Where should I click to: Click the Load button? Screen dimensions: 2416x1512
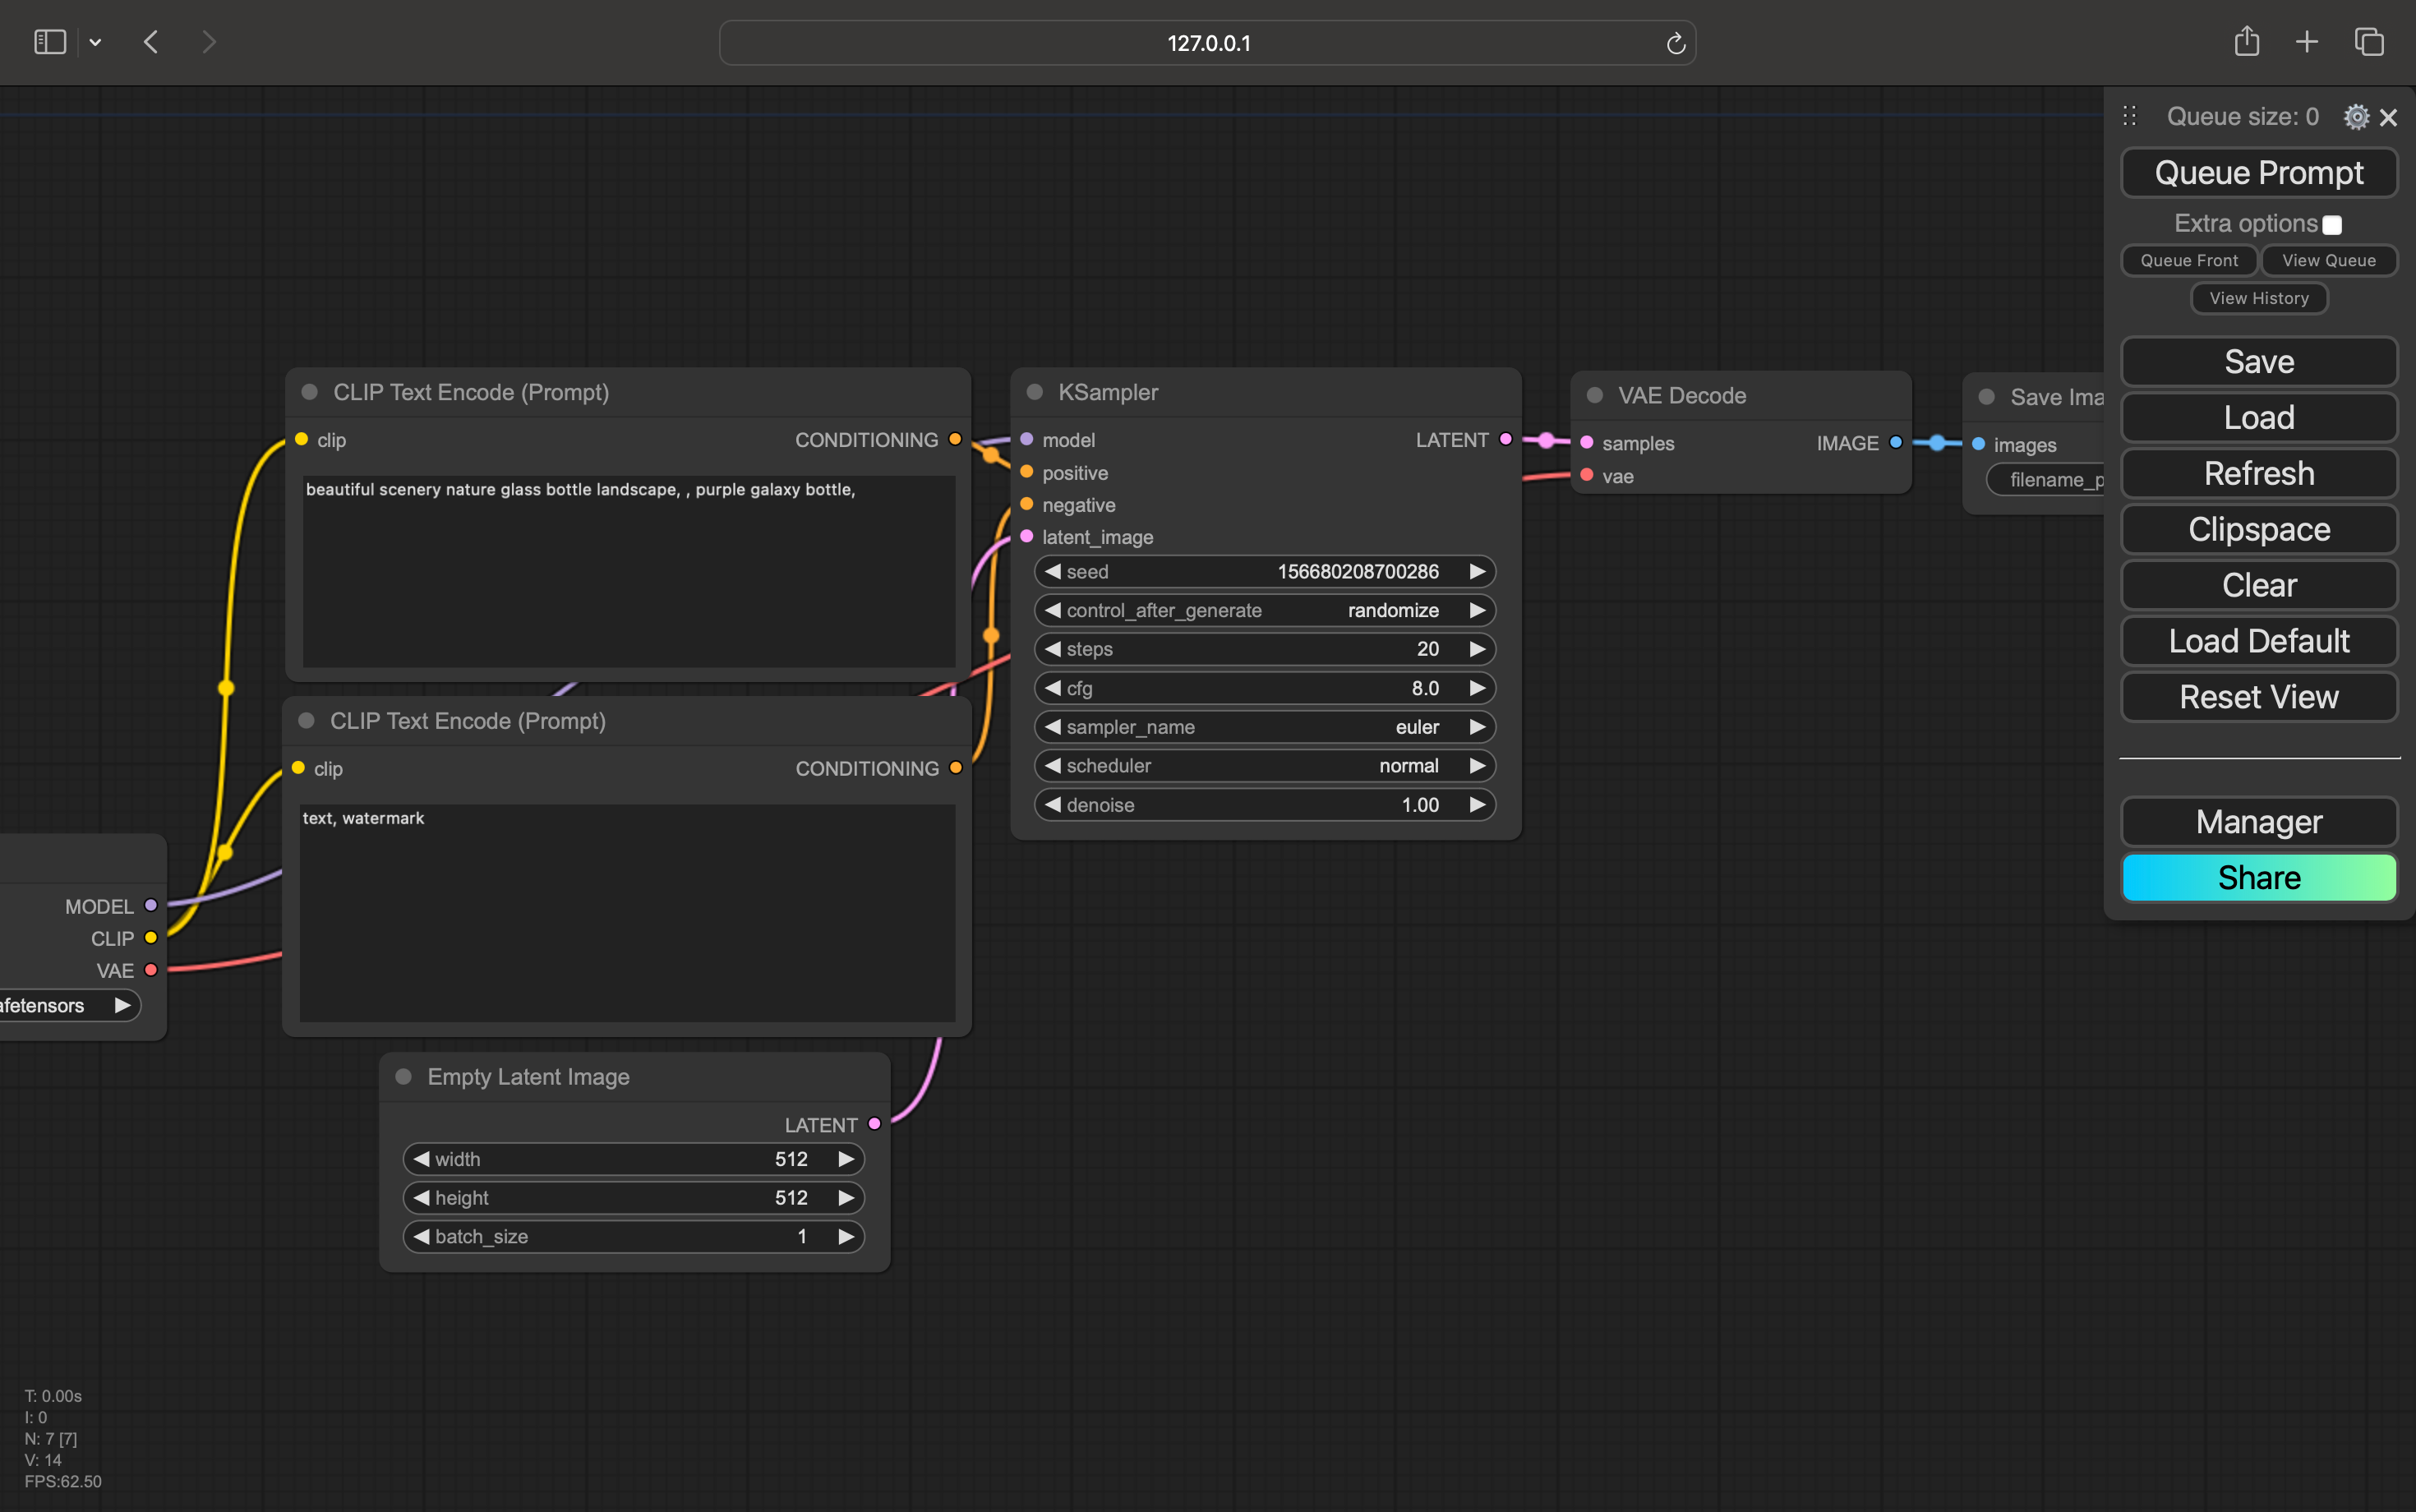(2259, 417)
